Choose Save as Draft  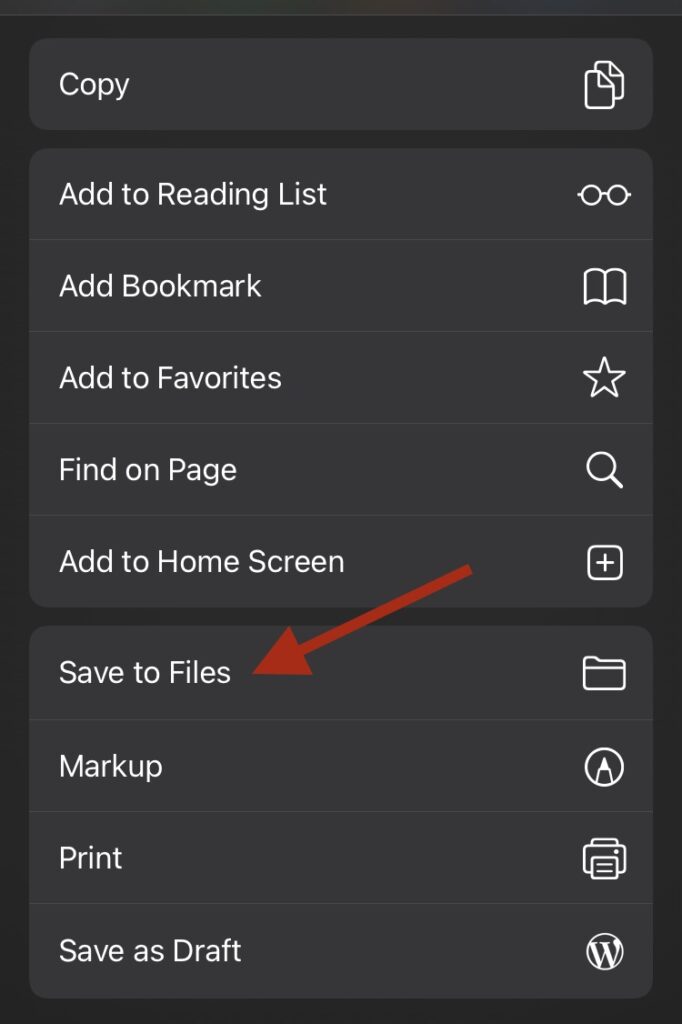[341, 951]
